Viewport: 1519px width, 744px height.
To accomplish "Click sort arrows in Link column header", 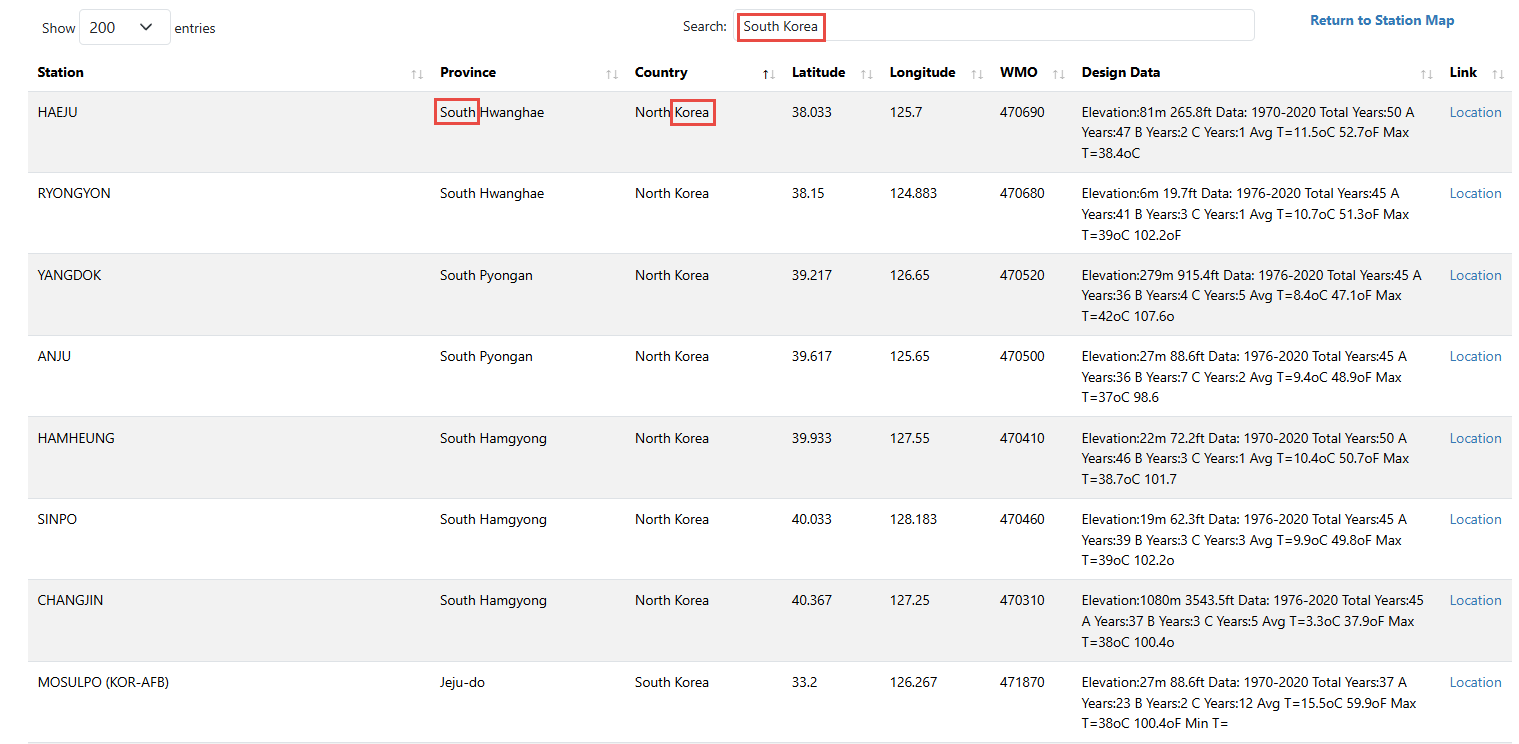I will (1497, 74).
